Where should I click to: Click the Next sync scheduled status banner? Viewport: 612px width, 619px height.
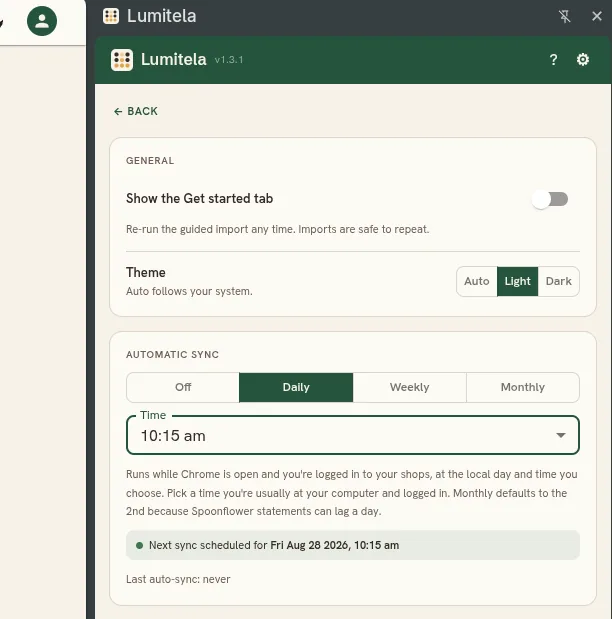[353, 545]
